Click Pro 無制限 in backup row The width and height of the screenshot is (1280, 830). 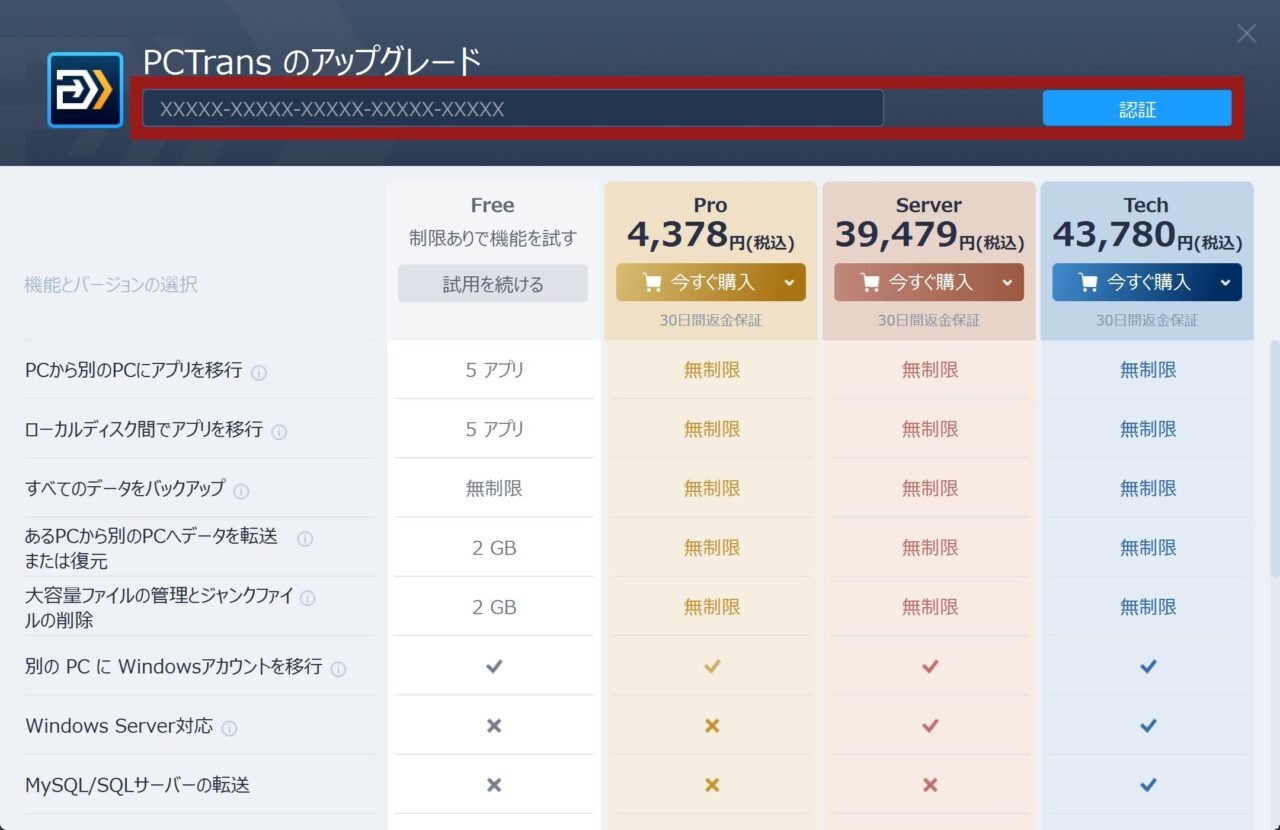712,488
